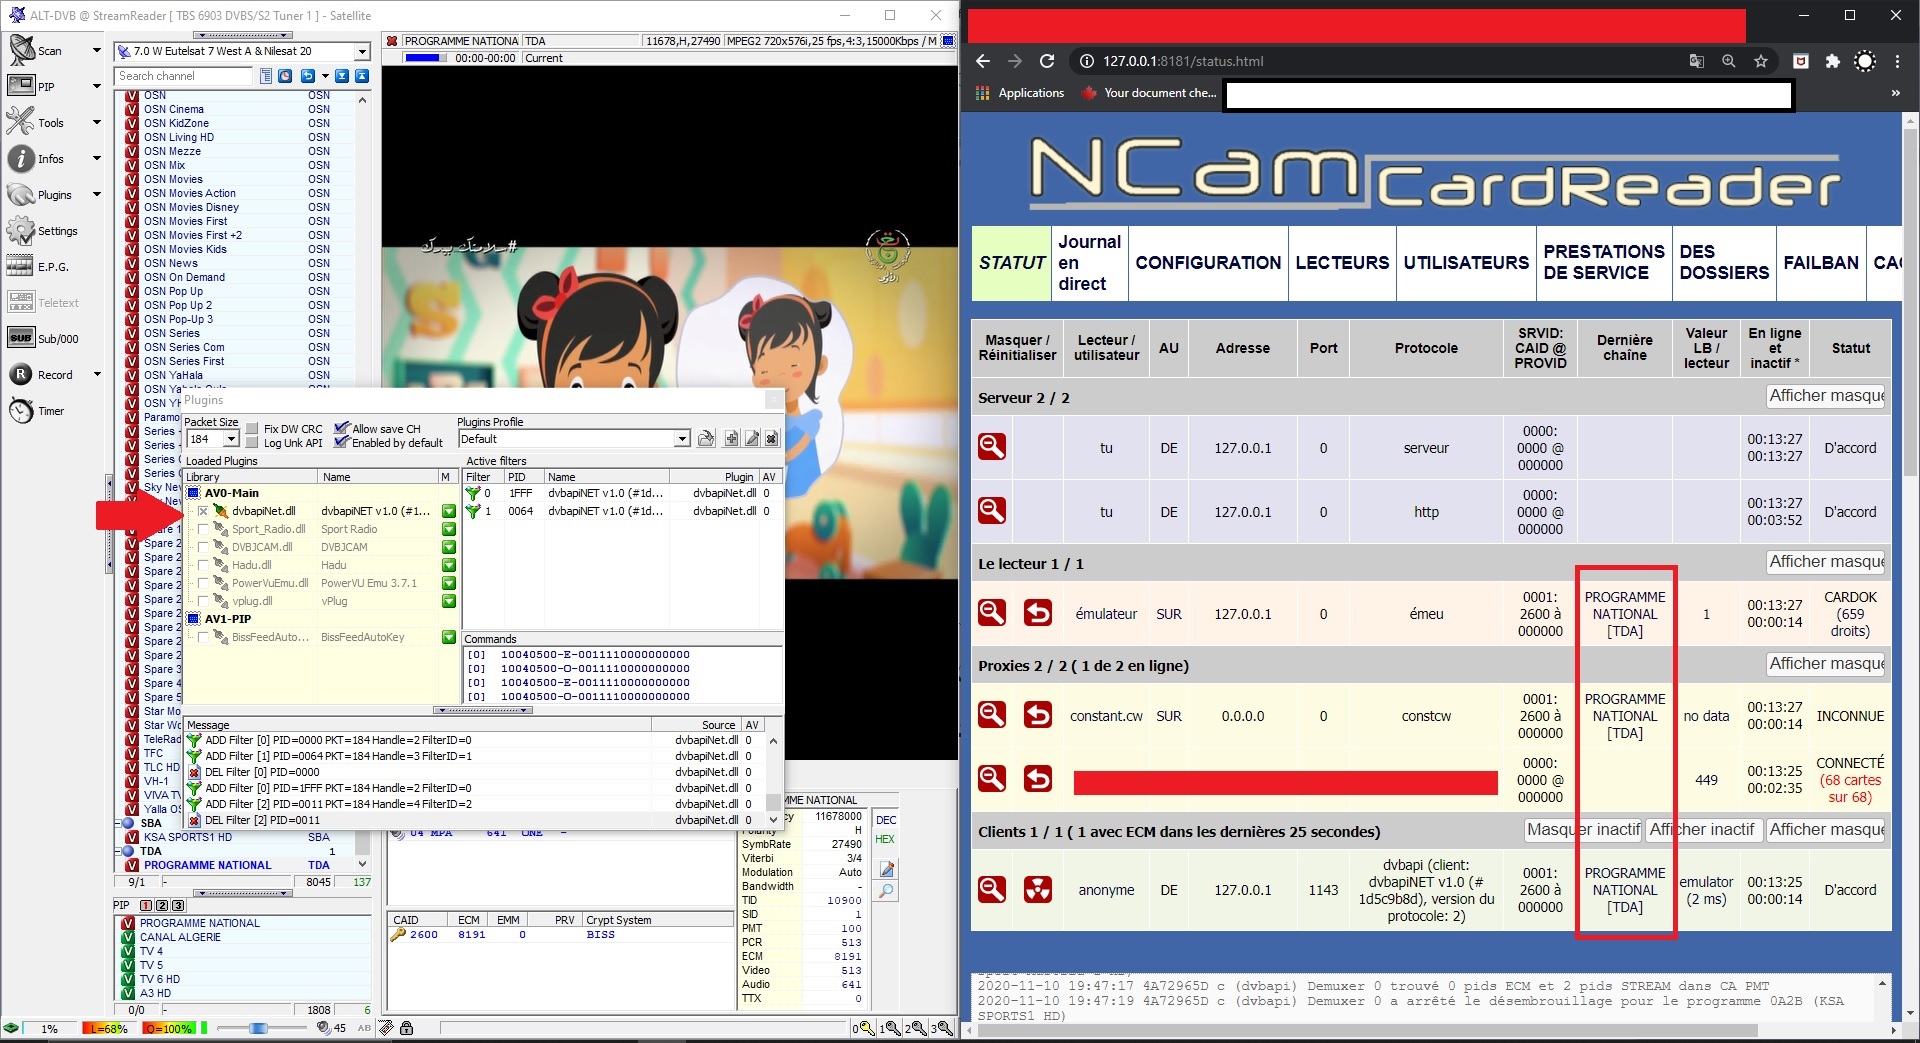Viewport: 1920px width, 1043px height.
Task: Toggle the Log Unk API checkbox
Action: pyautogui.click(x=253, y=443)
